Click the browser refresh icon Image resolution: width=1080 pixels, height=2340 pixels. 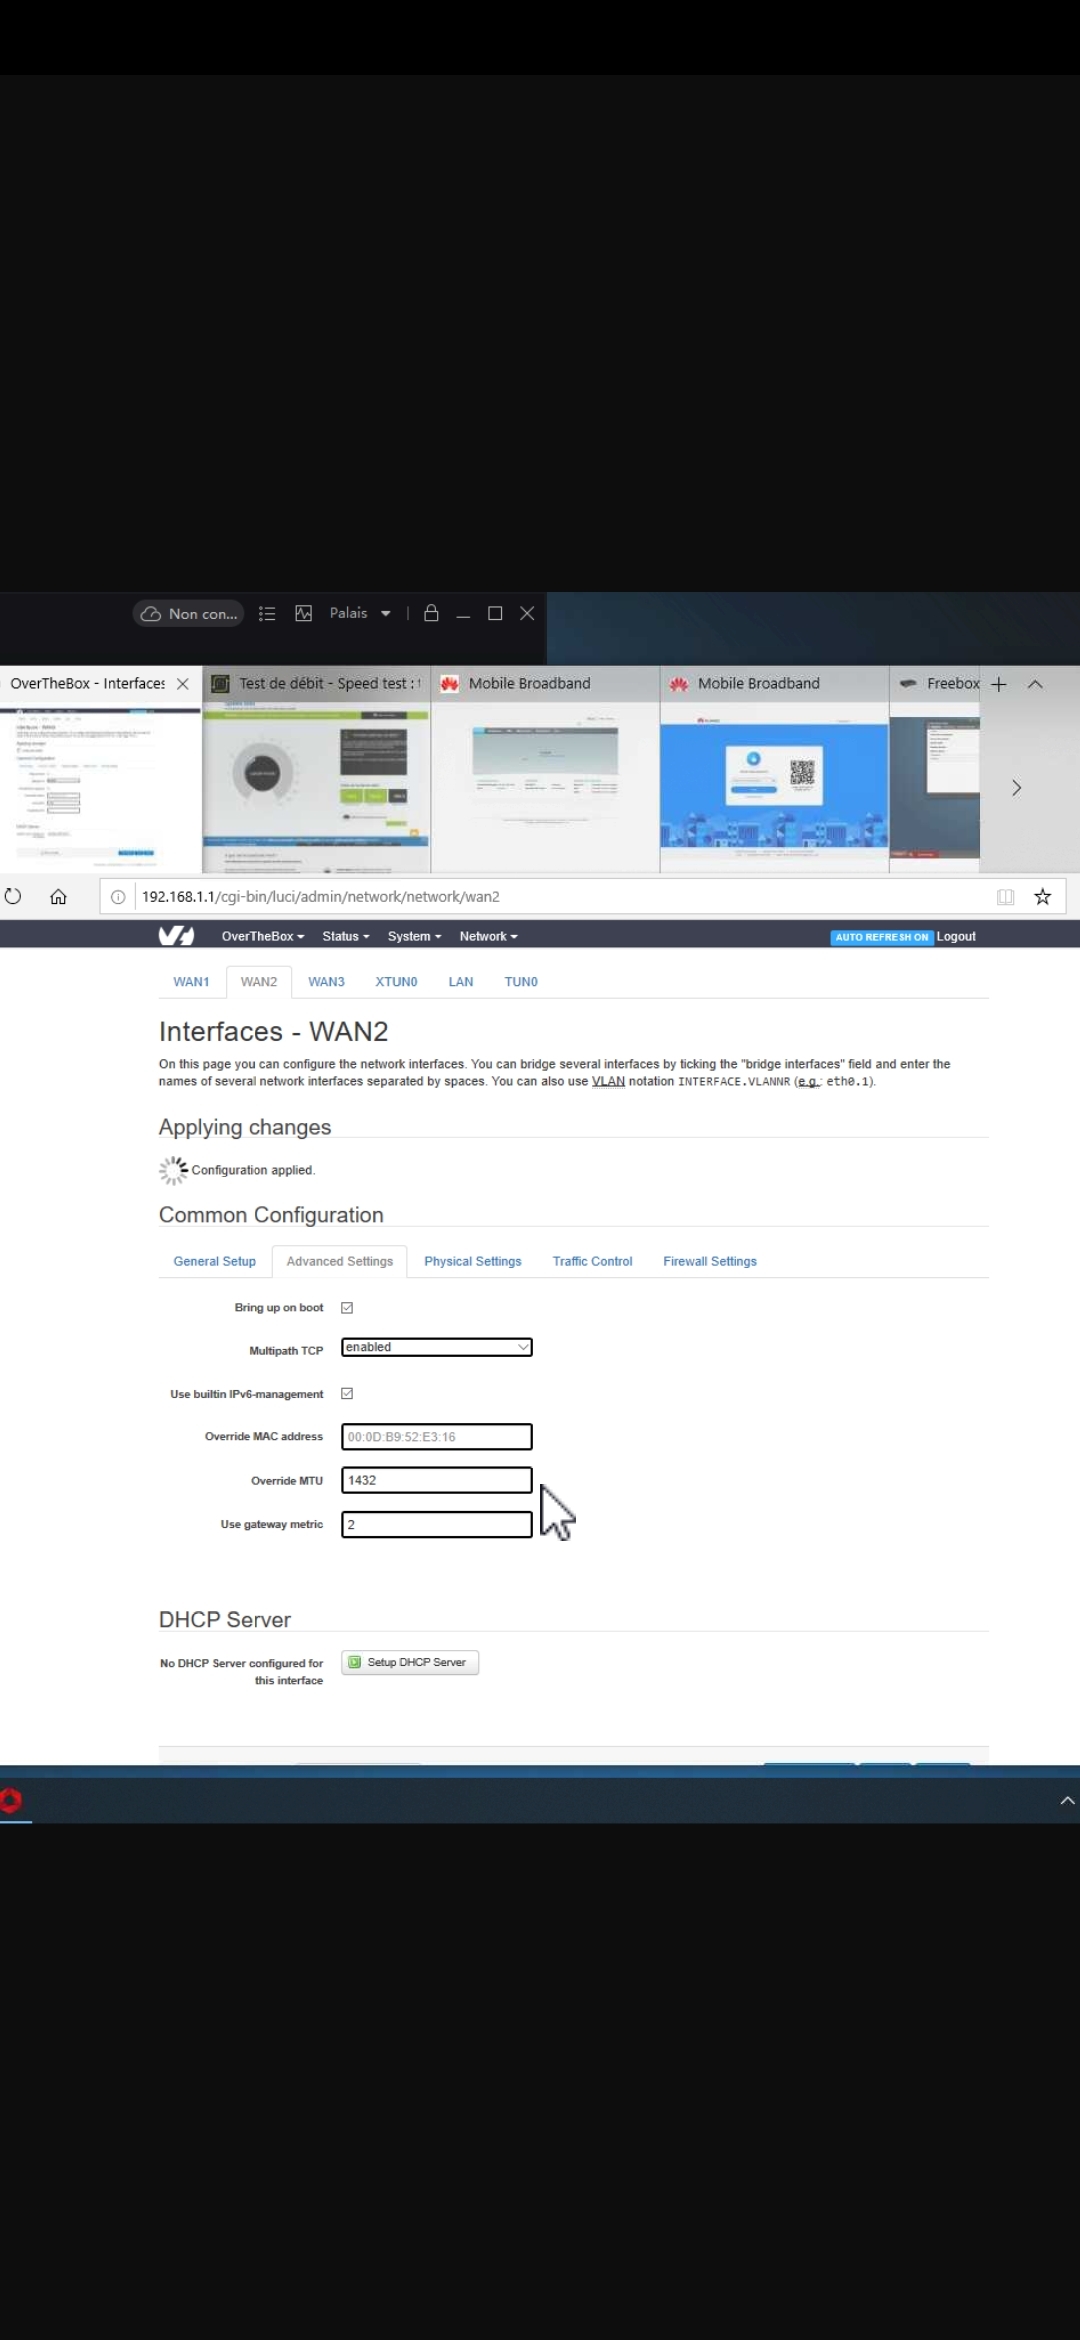click(13, 896)
